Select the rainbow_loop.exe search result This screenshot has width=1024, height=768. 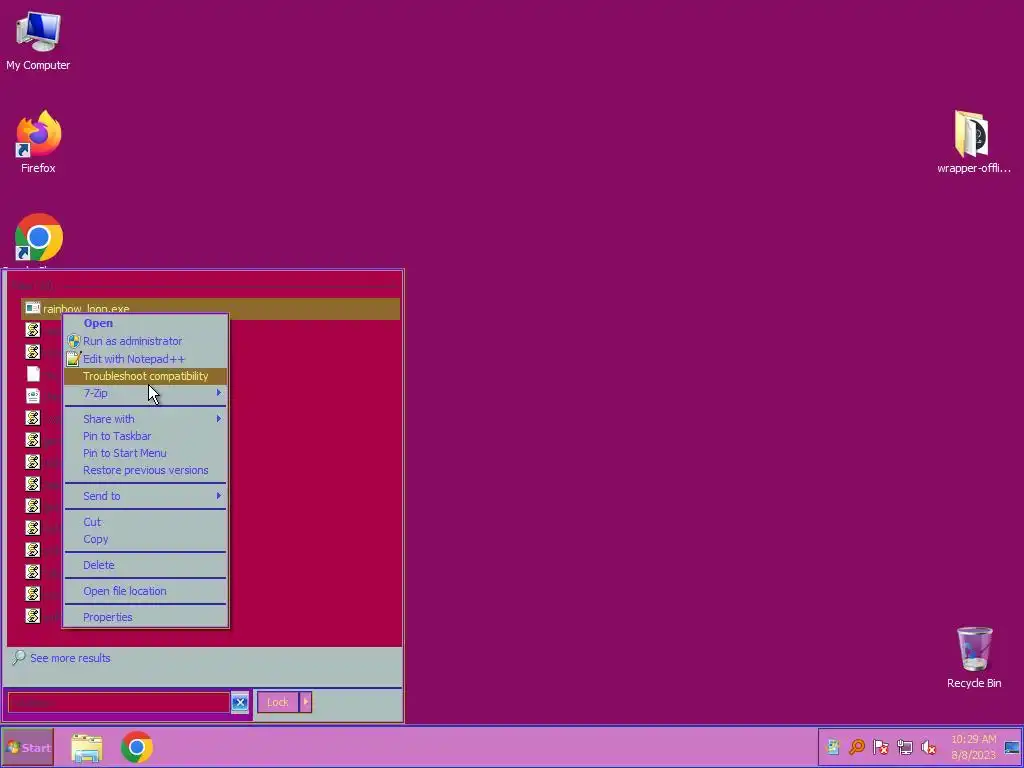[x=210, y=309]
